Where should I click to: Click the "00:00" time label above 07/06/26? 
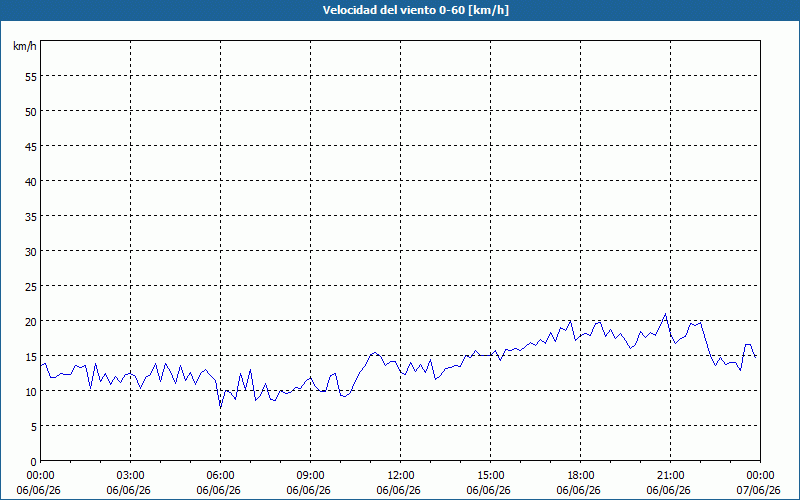[760, 476]
